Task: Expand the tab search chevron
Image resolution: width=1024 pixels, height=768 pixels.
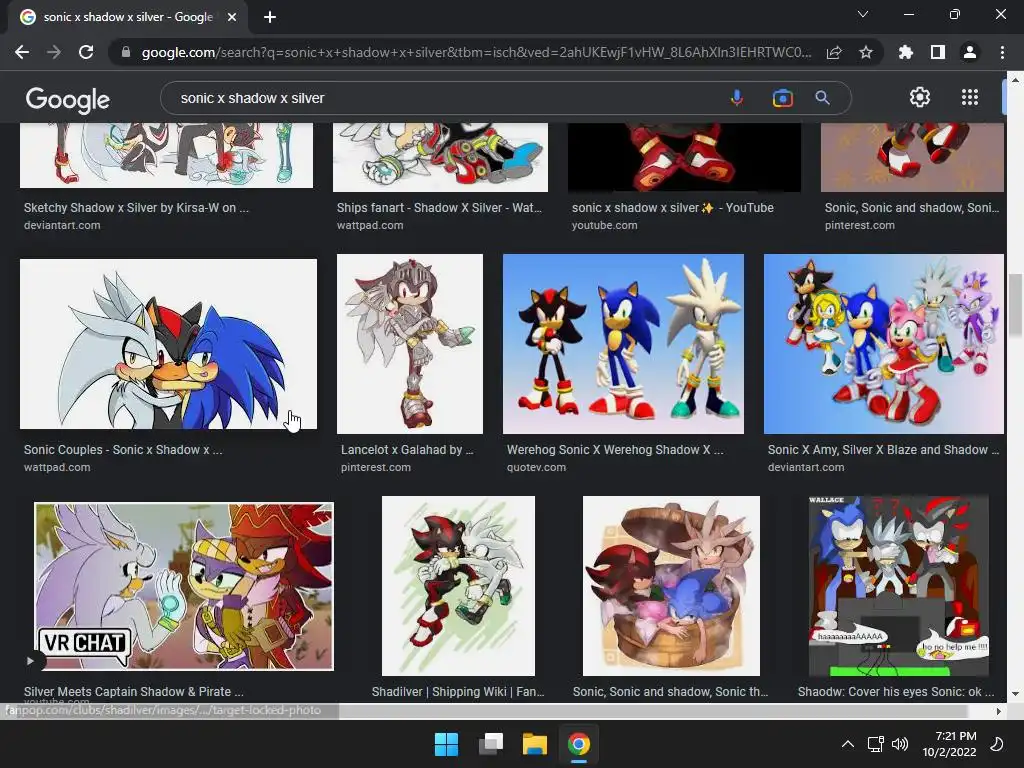Action: tap(863, 14)
